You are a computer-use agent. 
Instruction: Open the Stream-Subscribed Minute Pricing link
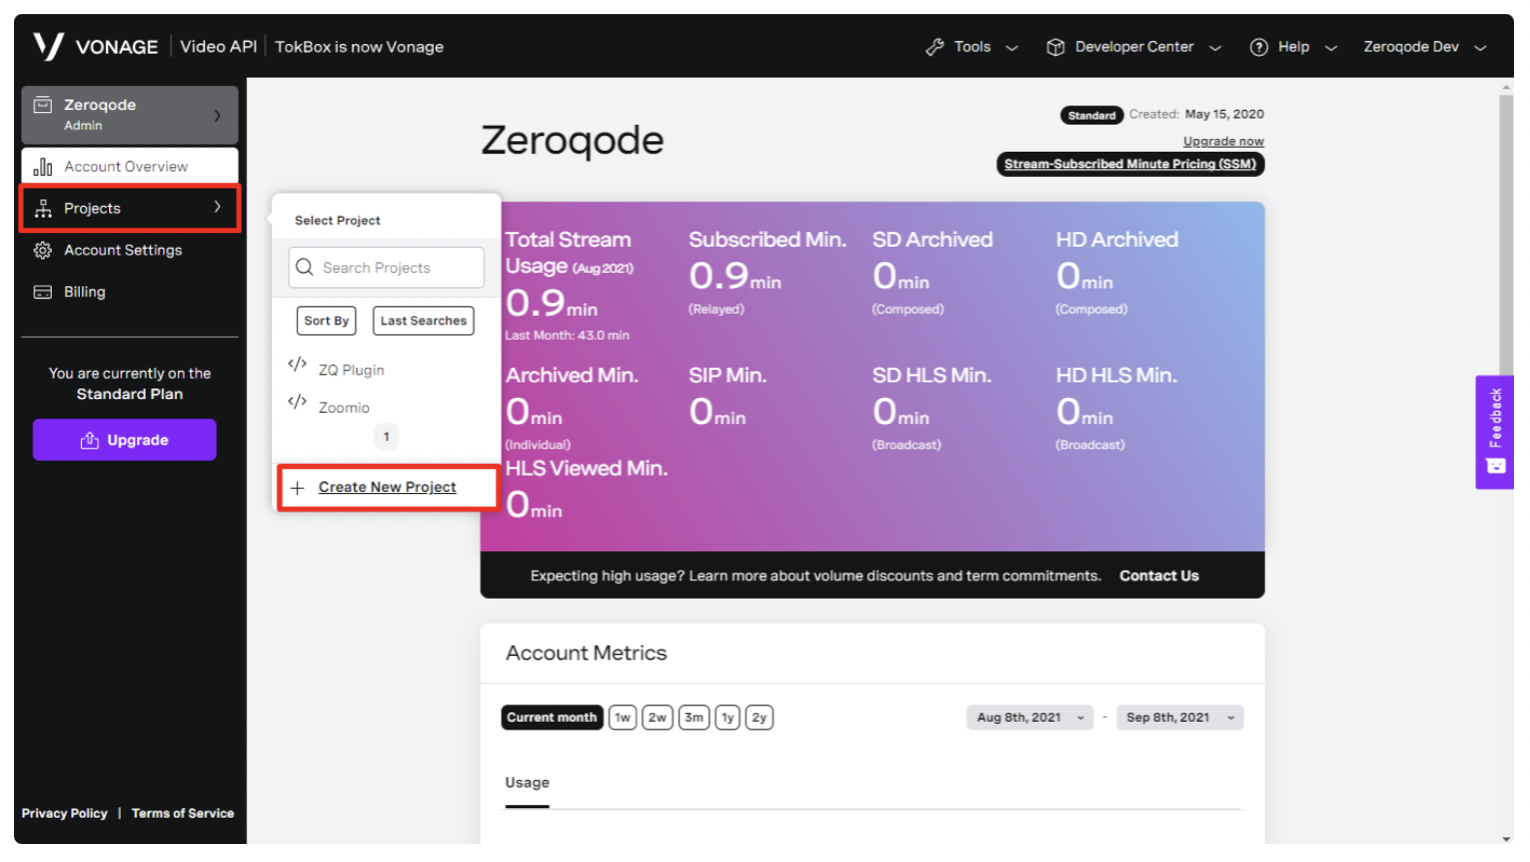1130,164
